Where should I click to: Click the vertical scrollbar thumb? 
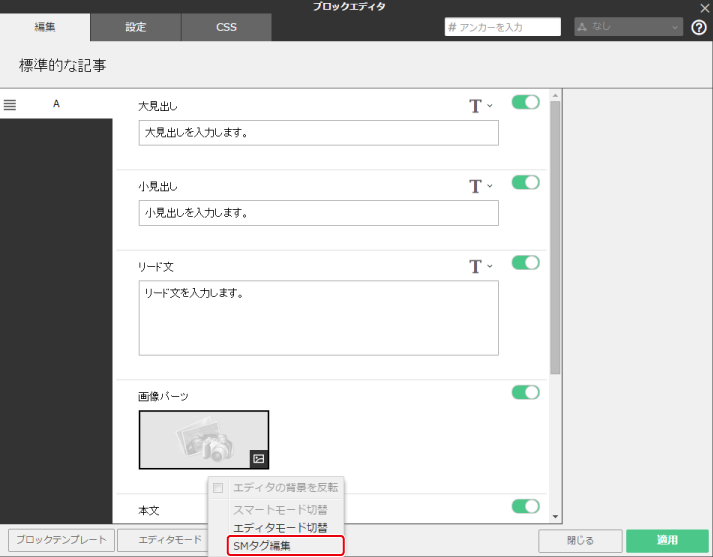coord(555,237)
